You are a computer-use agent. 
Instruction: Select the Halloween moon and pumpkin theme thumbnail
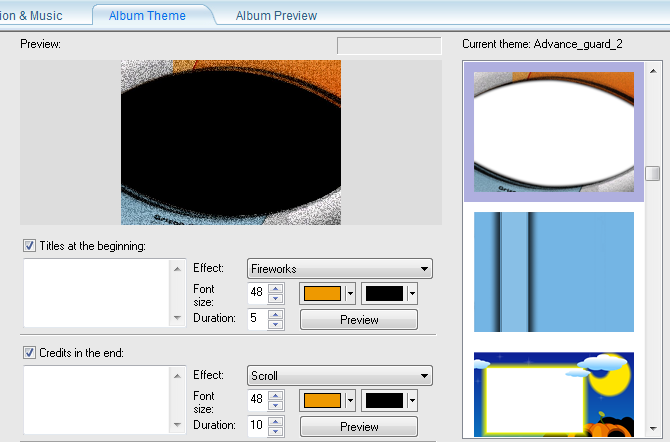[x=554, y=394]
